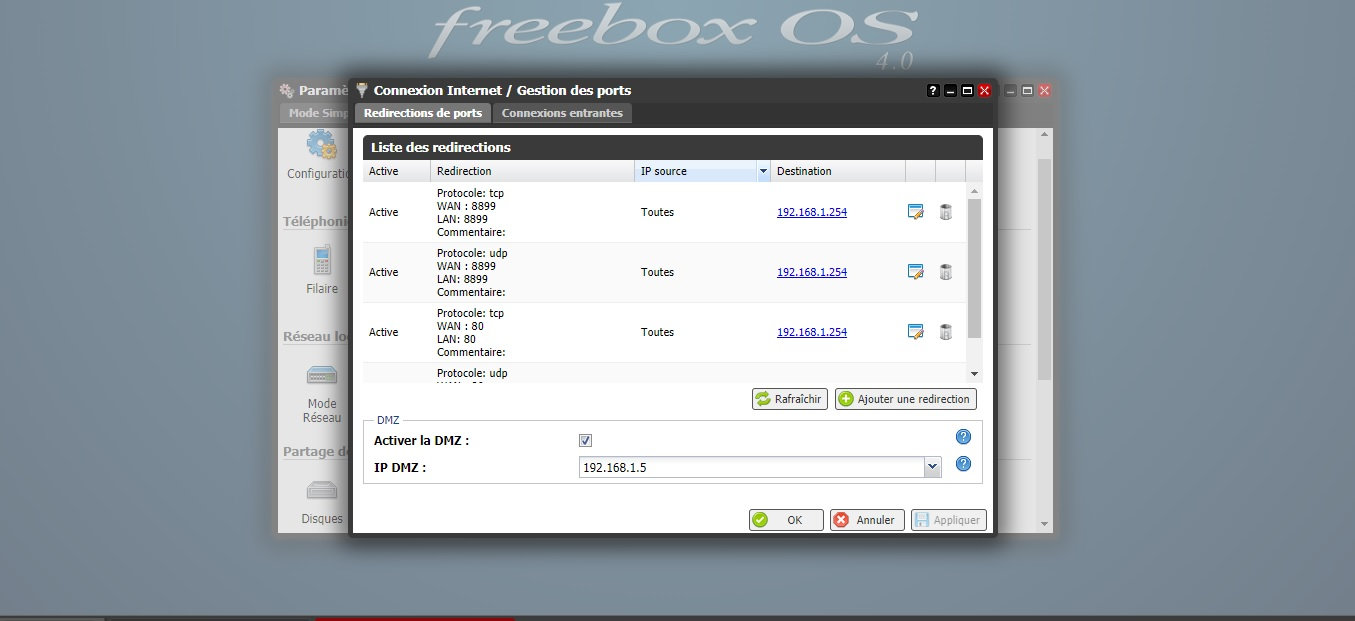The height and width of the screenshot is (621, 1355).
Task: Open the IP source column menu arrow
Action: coord(763,171)
